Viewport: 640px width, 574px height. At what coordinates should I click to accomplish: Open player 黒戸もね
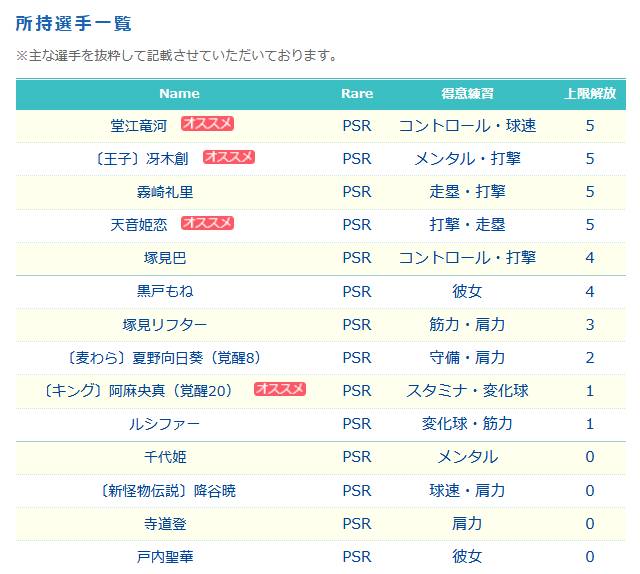pyautogui.click(x=165, y=291)
